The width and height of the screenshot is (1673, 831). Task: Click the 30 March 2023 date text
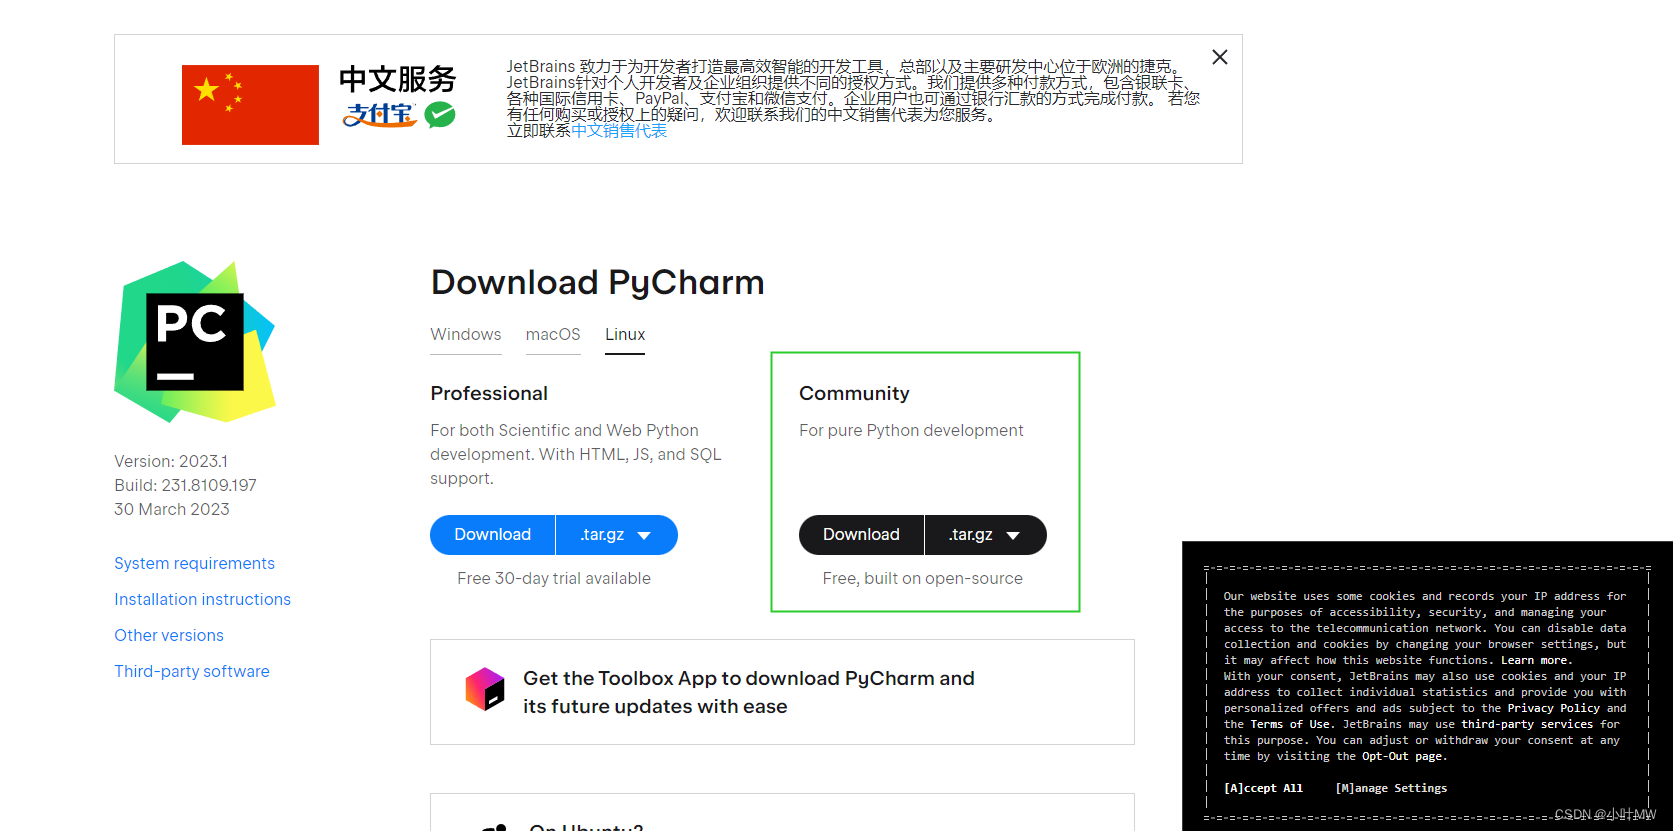[172, 509]
